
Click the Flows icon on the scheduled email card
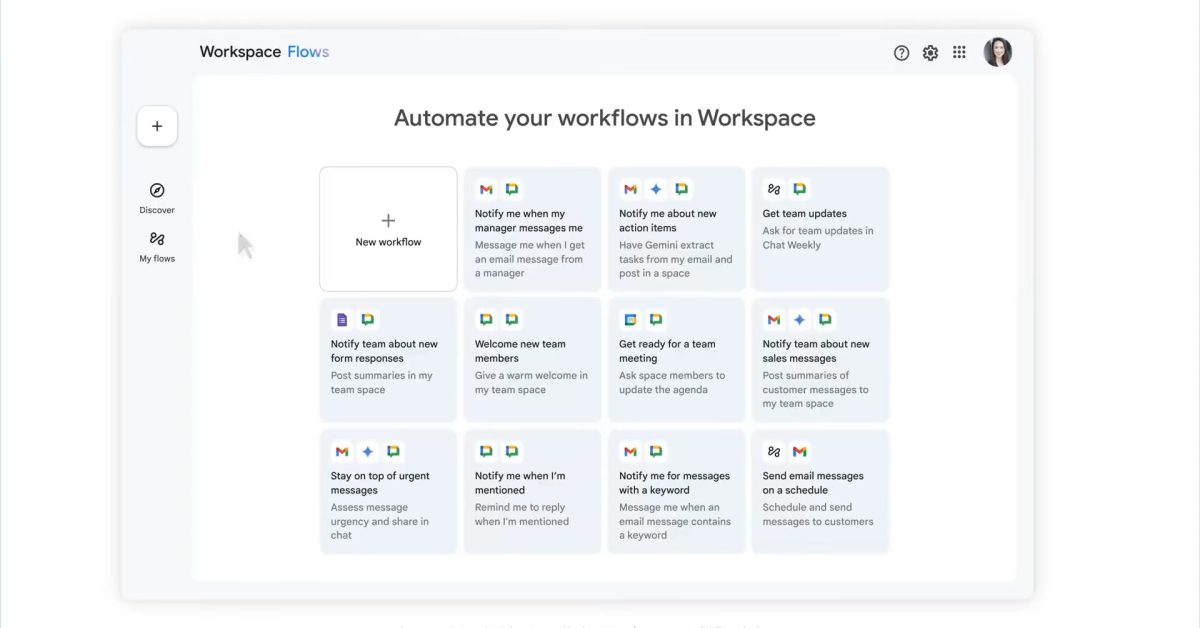(x=773, y=451)
